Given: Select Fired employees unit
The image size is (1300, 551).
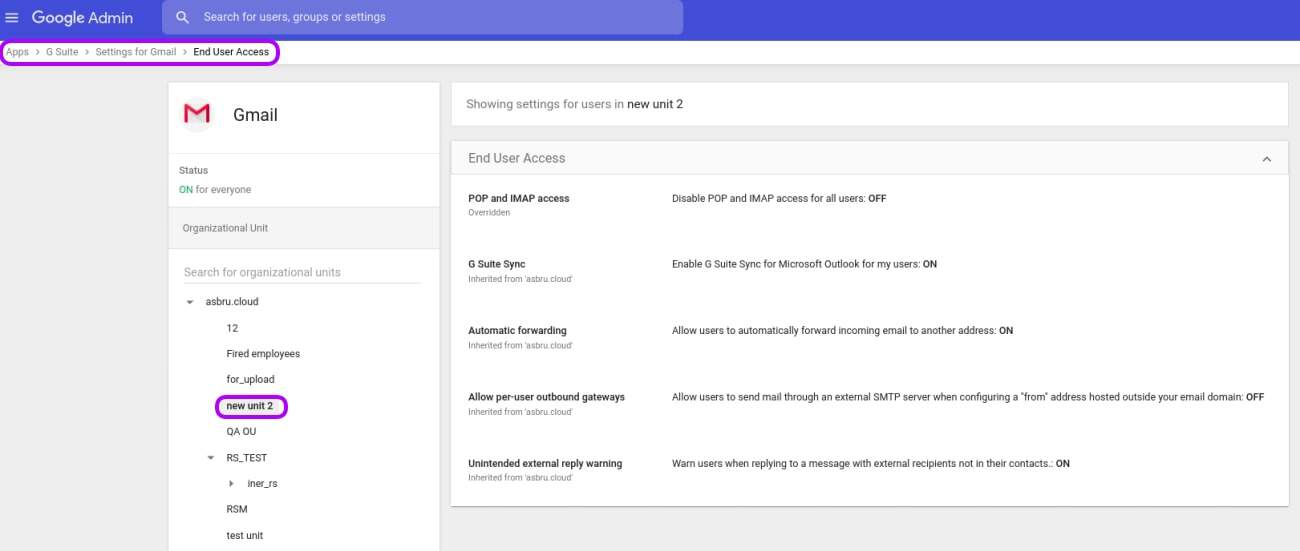Looking at the screenshot, I should [x=263, y=354].
